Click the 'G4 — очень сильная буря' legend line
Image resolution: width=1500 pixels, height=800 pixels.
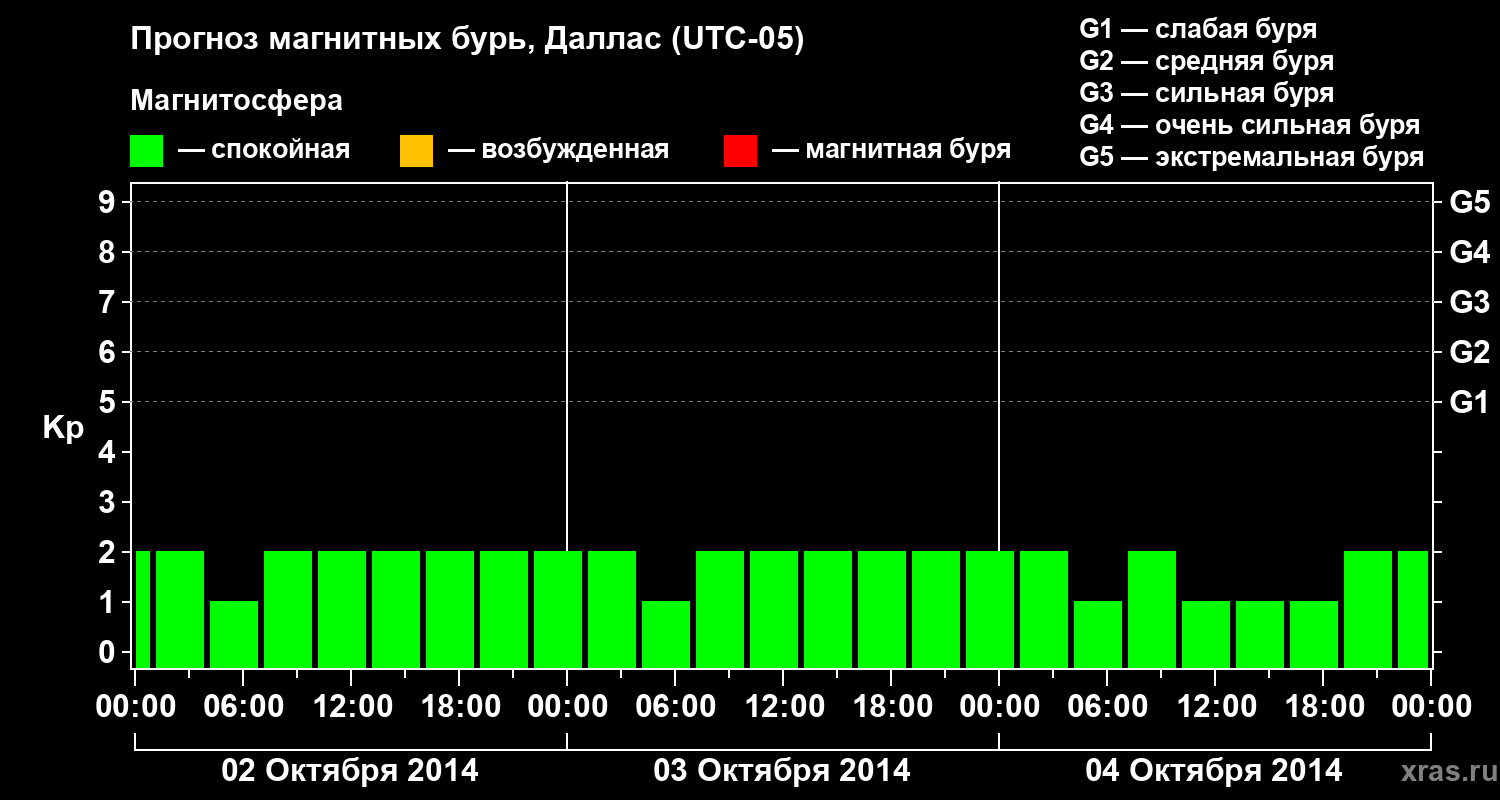pyautogui.click(x=1250, y=125)
